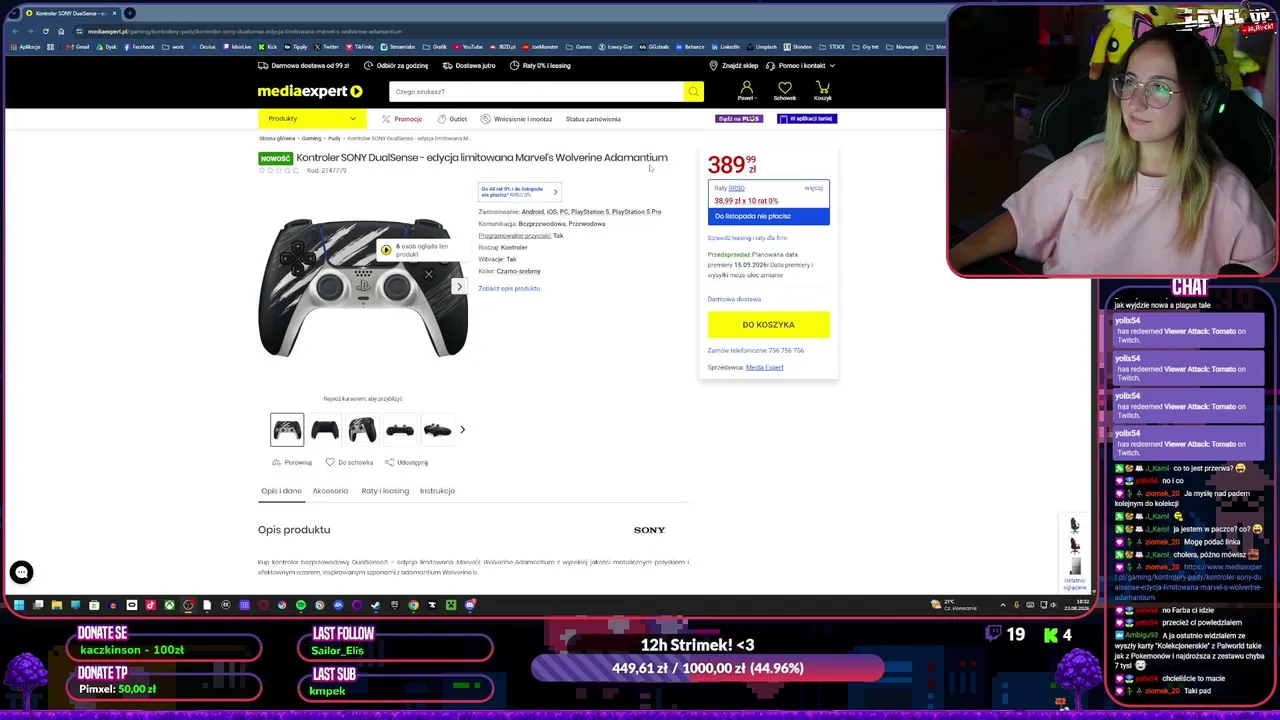Open the Pawel account icon
Viewport: 1280px width, 720px height.
click(x=746, y=91)
